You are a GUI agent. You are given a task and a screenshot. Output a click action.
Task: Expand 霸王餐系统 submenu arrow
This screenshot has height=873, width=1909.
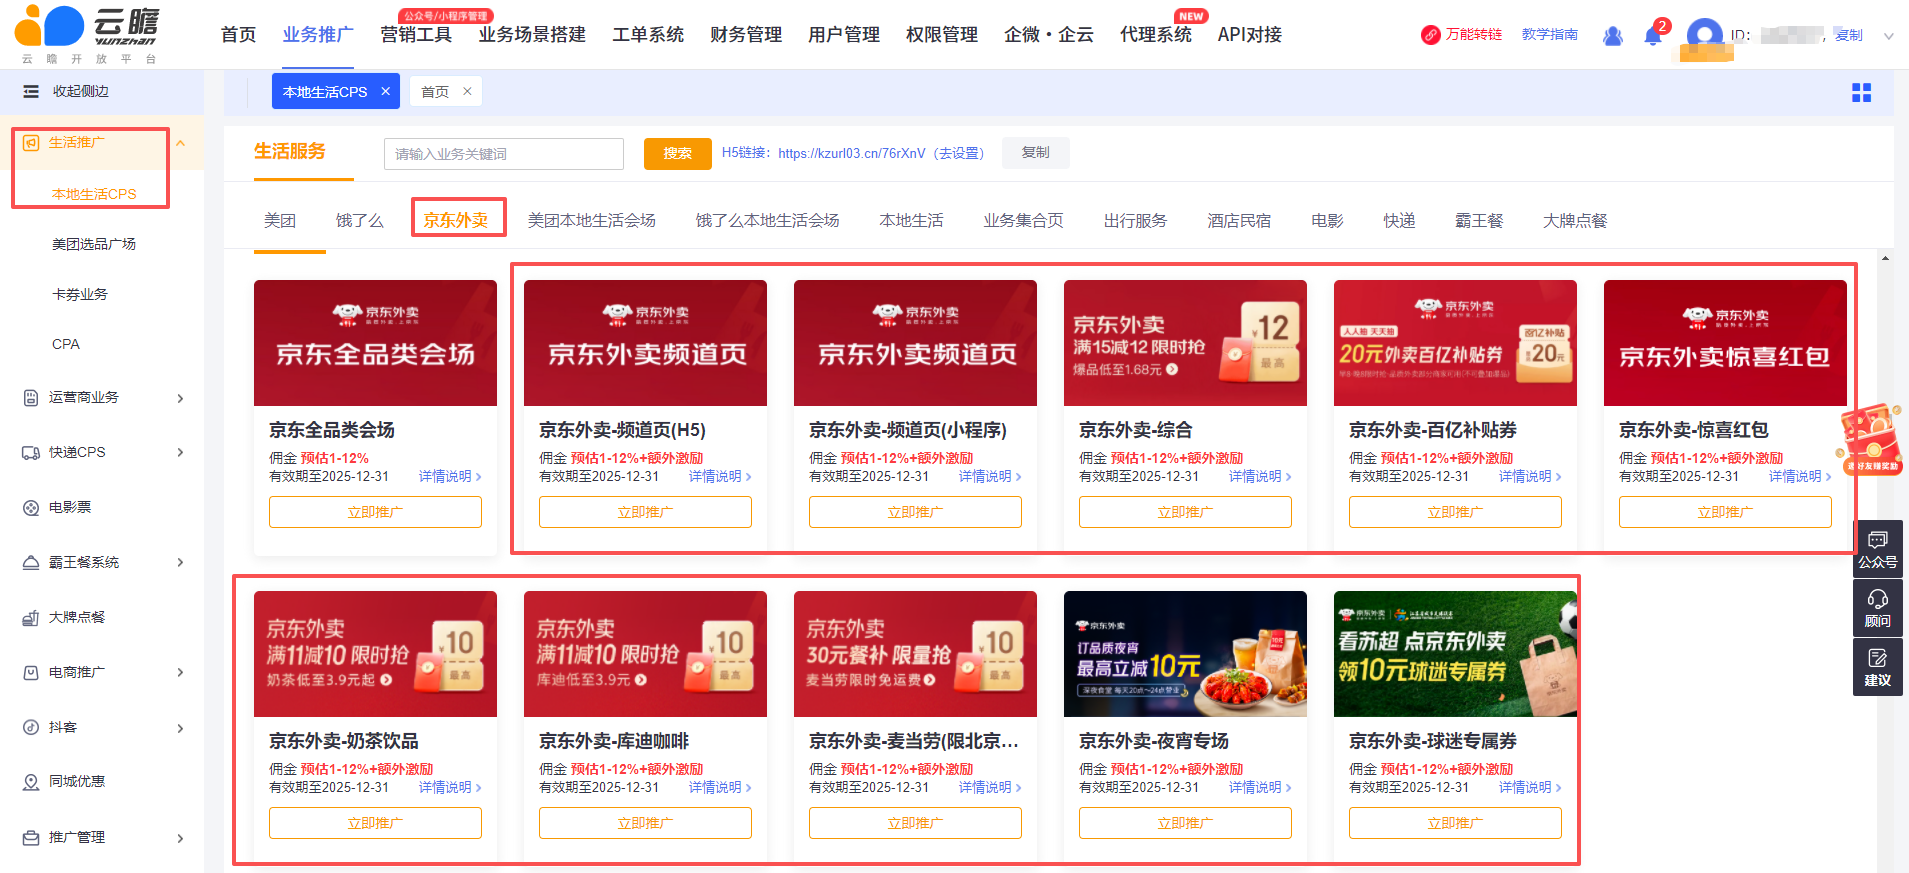pos(180,563)
